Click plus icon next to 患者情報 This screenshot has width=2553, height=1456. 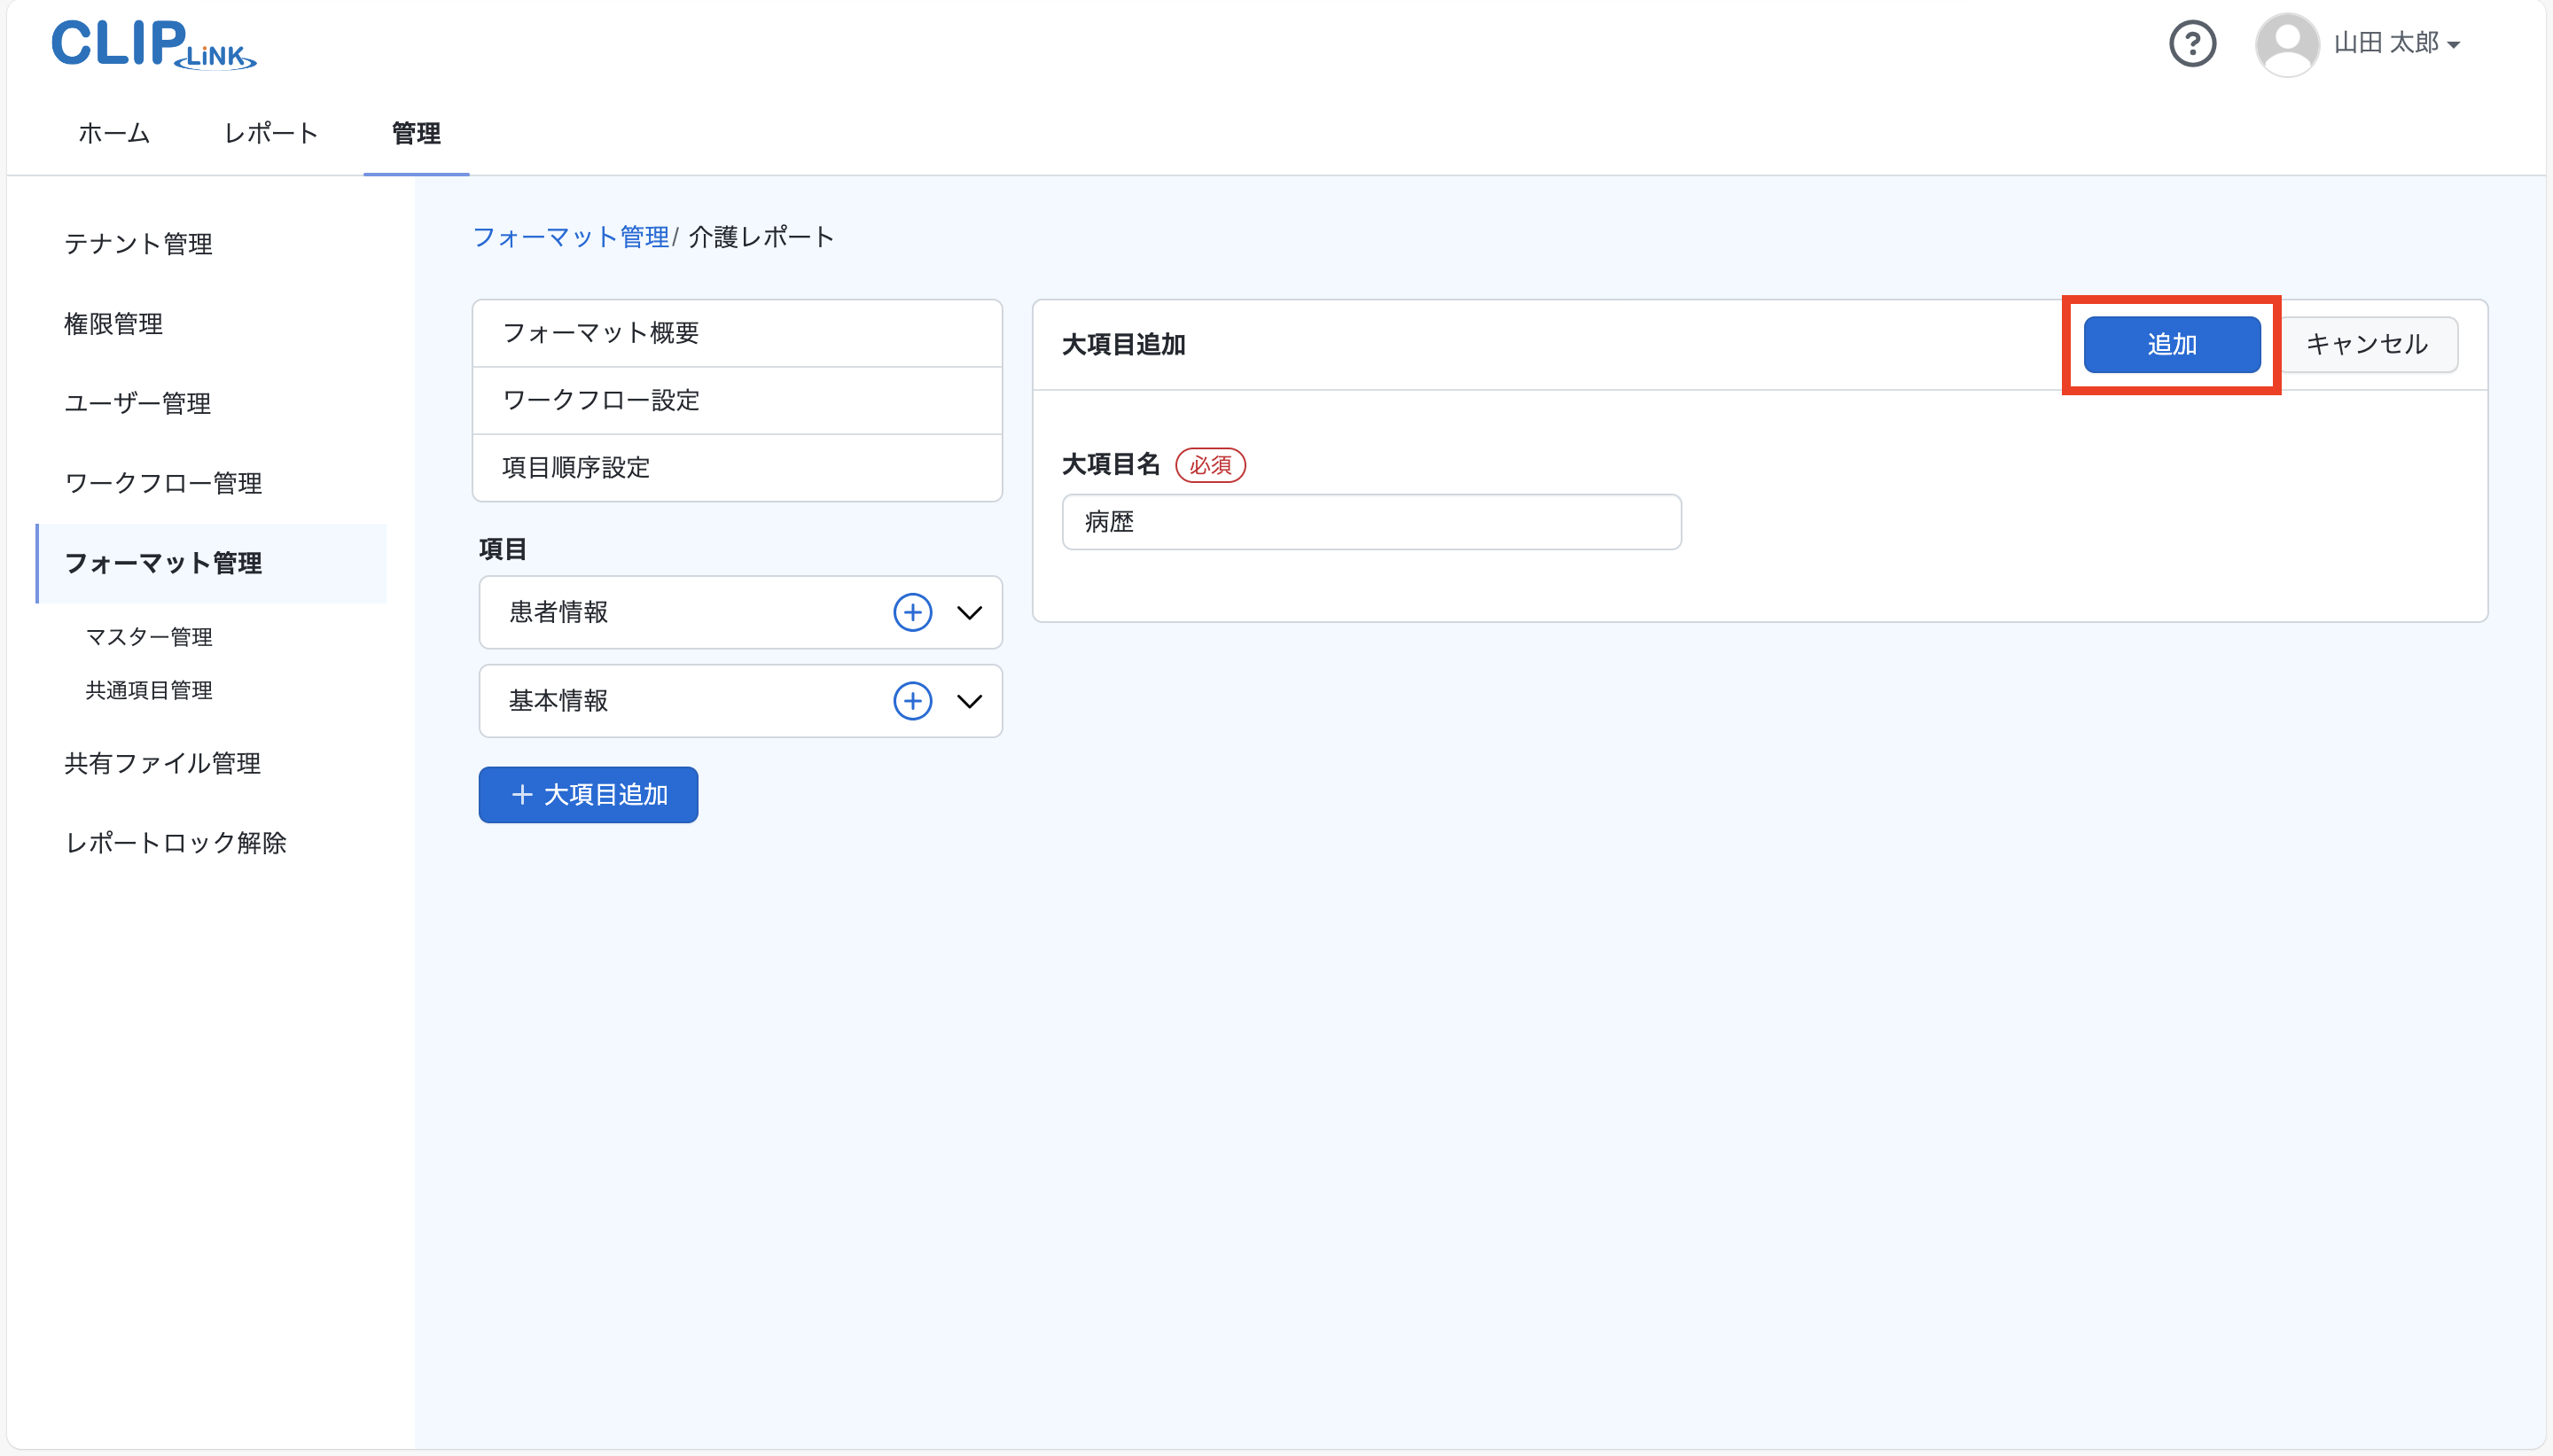point(912,612)
